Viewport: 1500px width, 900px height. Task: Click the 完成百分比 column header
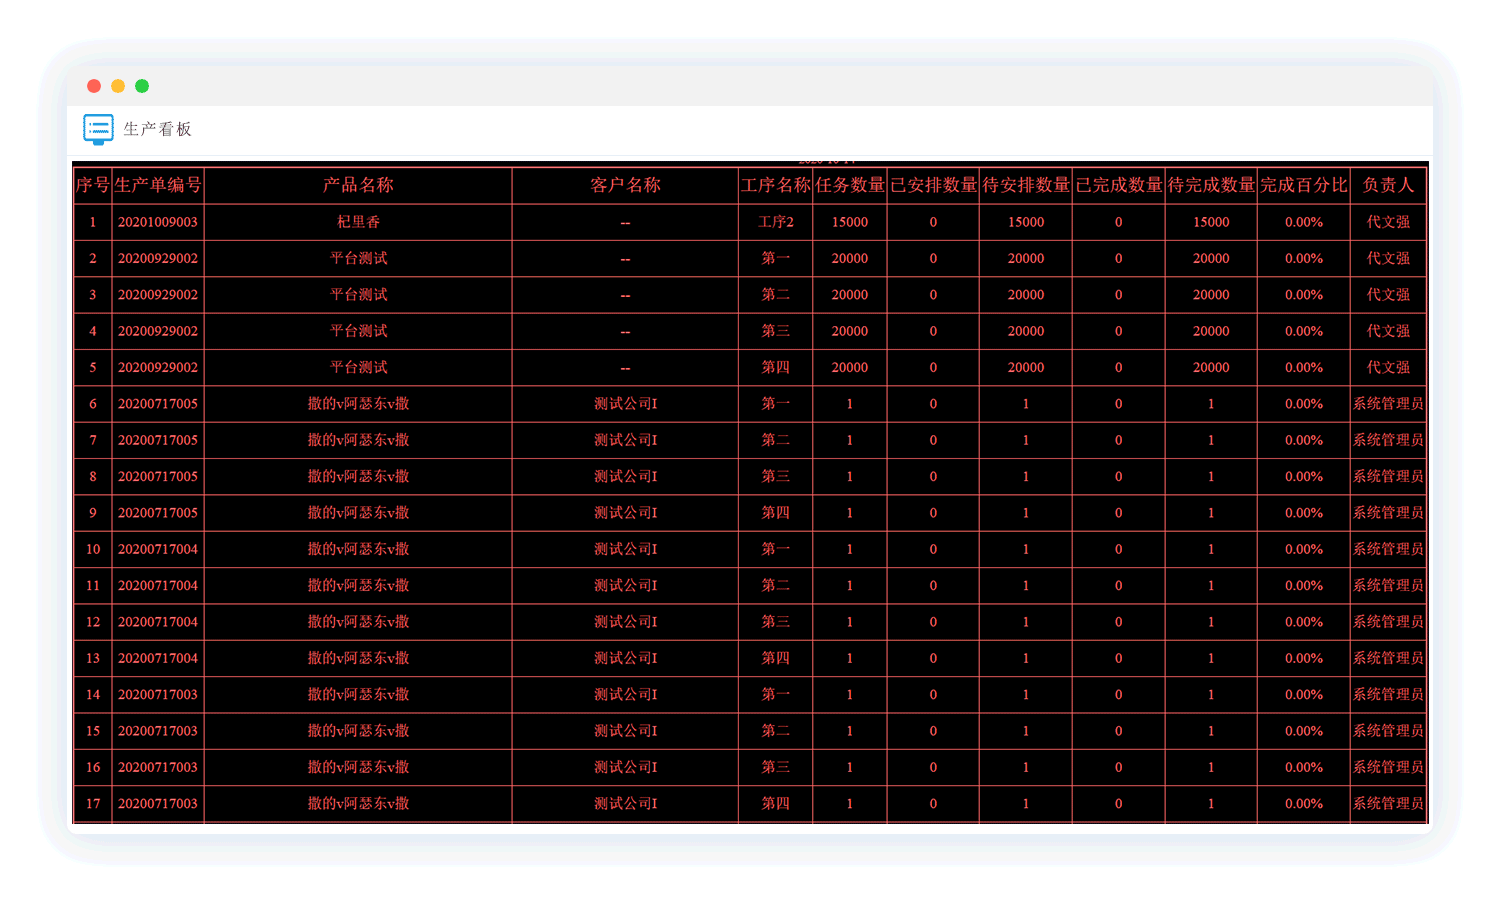point(1304,185)
